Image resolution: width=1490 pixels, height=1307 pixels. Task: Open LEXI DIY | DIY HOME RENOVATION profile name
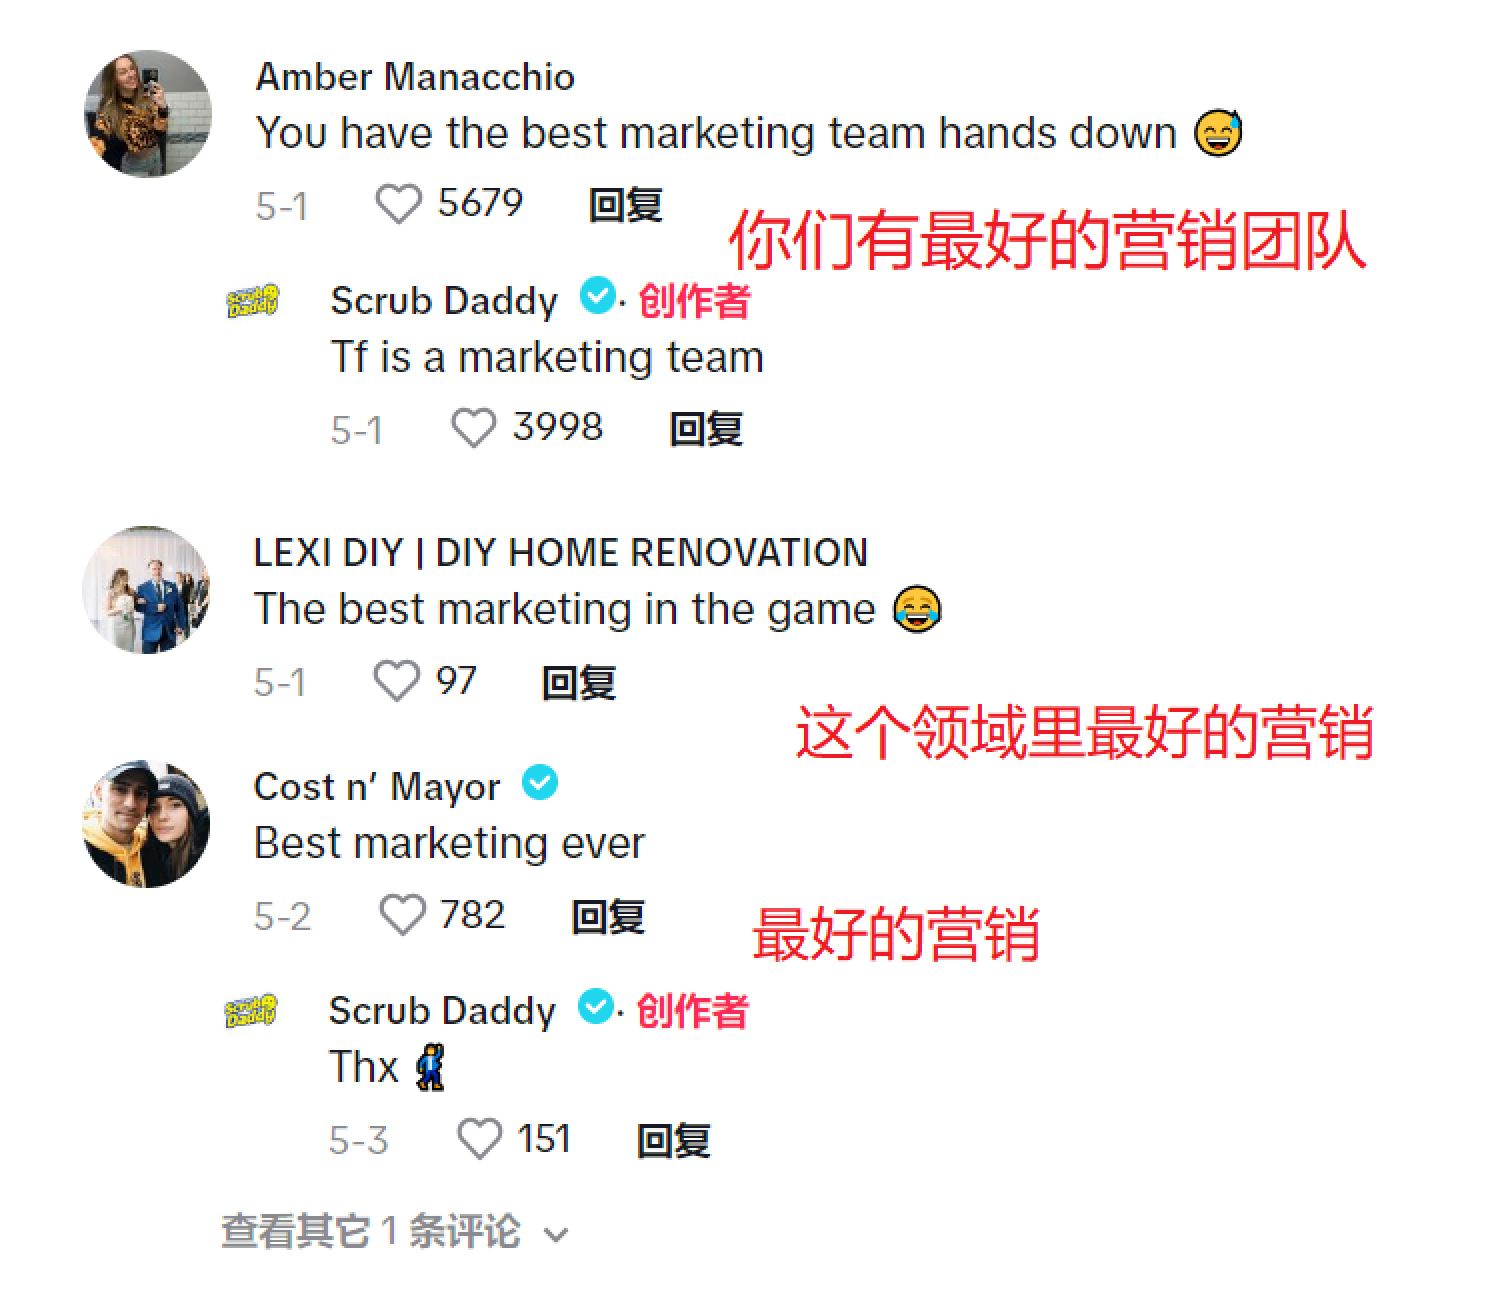pos(561,552)
